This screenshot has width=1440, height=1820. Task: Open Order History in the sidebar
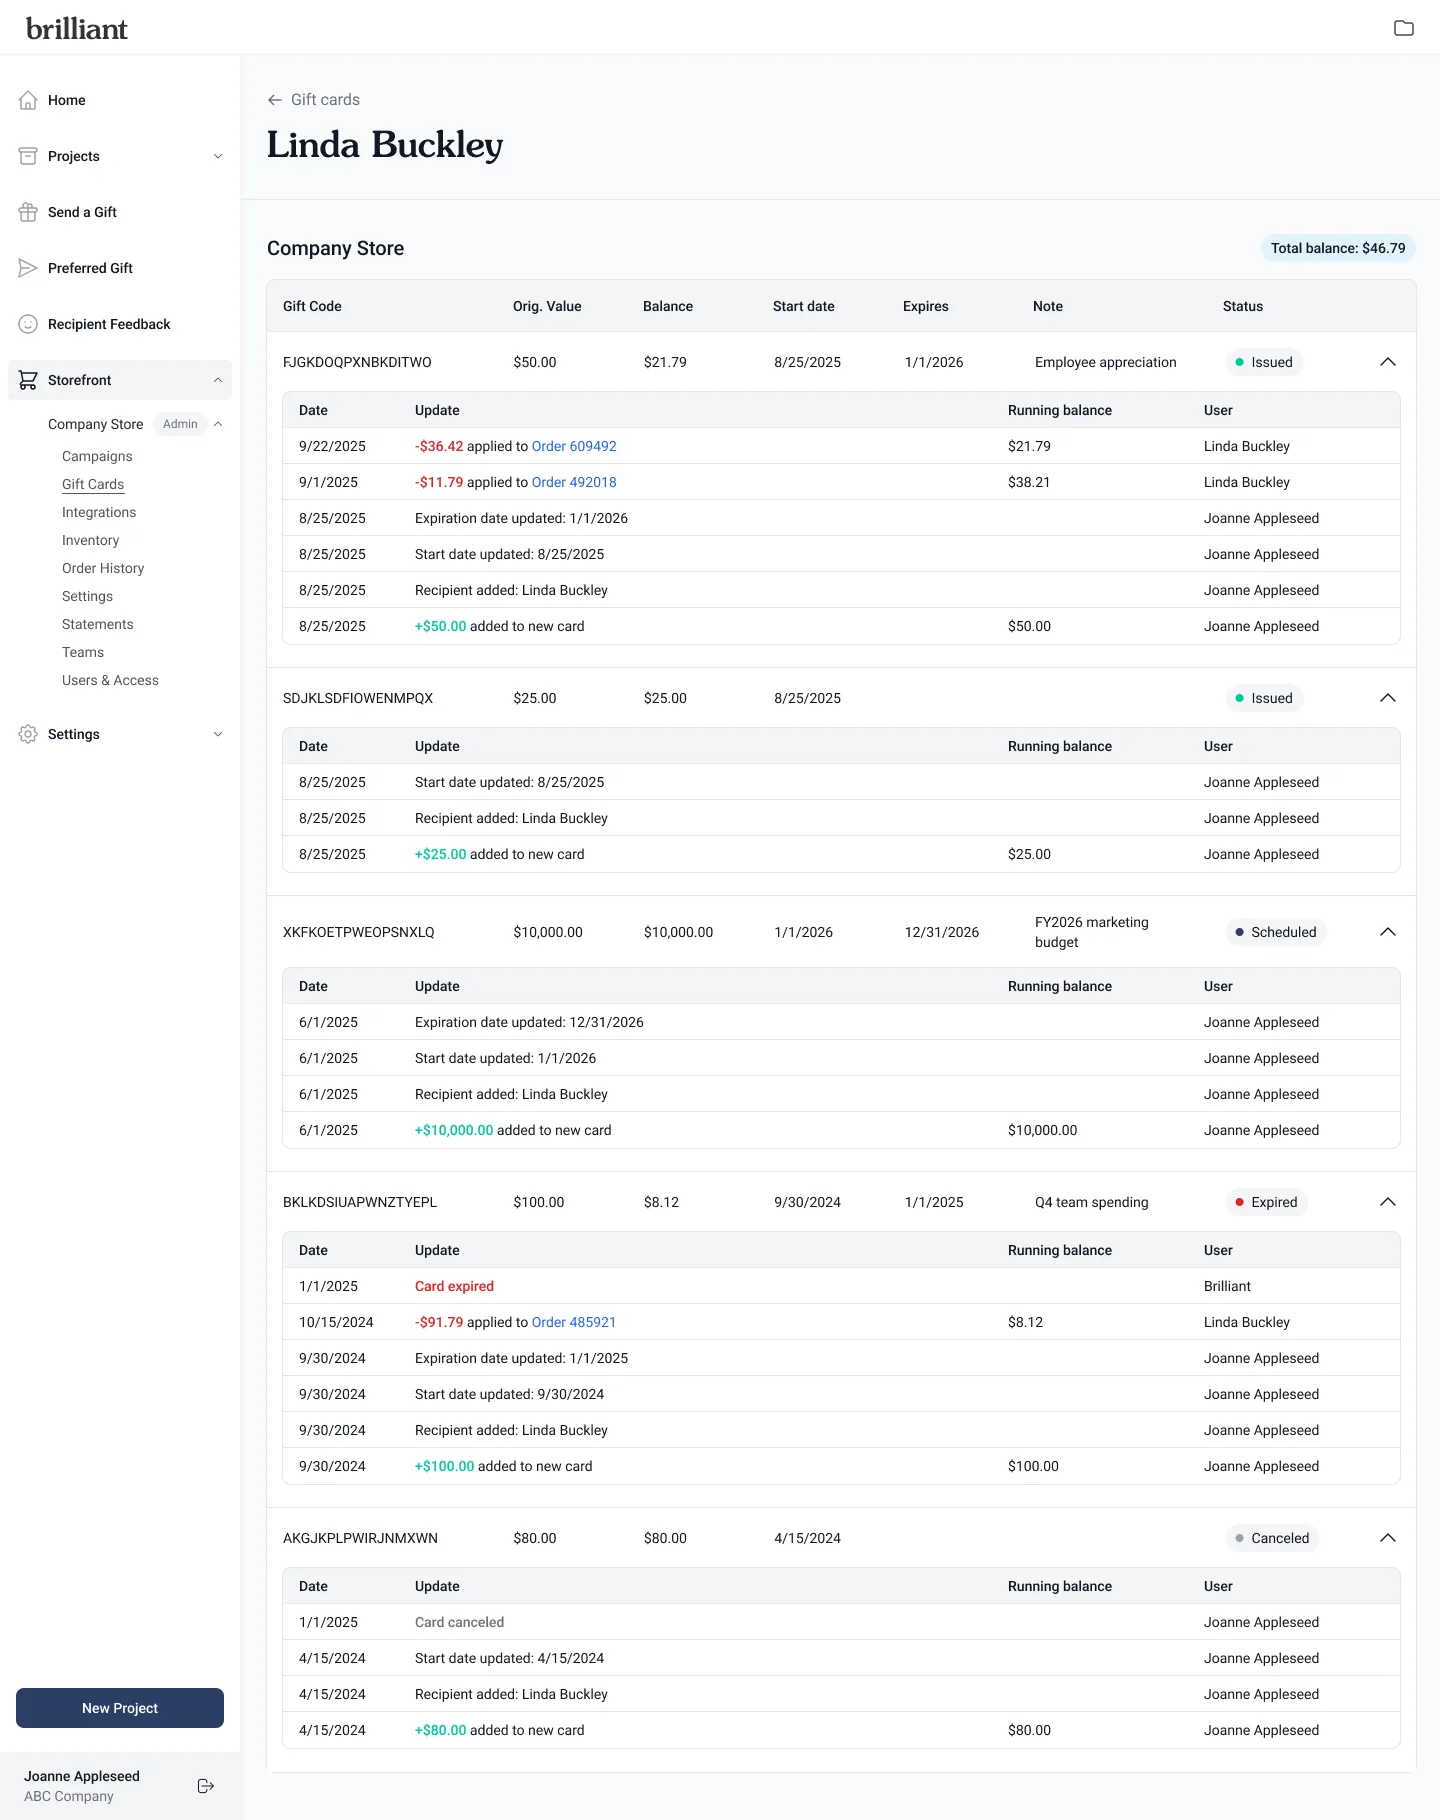103,568
